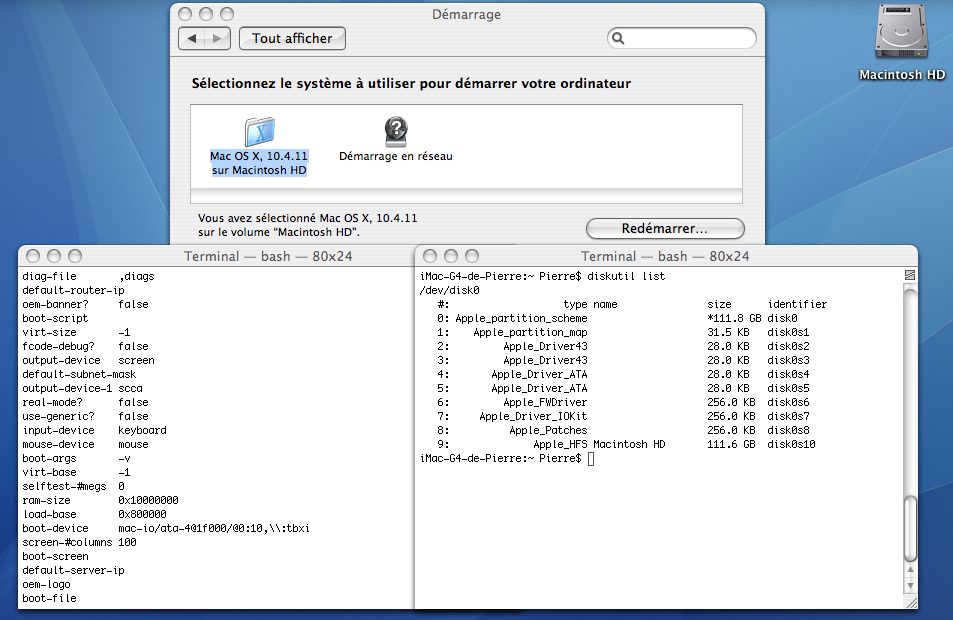Click the Apple_partition_scheme row text

[x=521, y=318]
